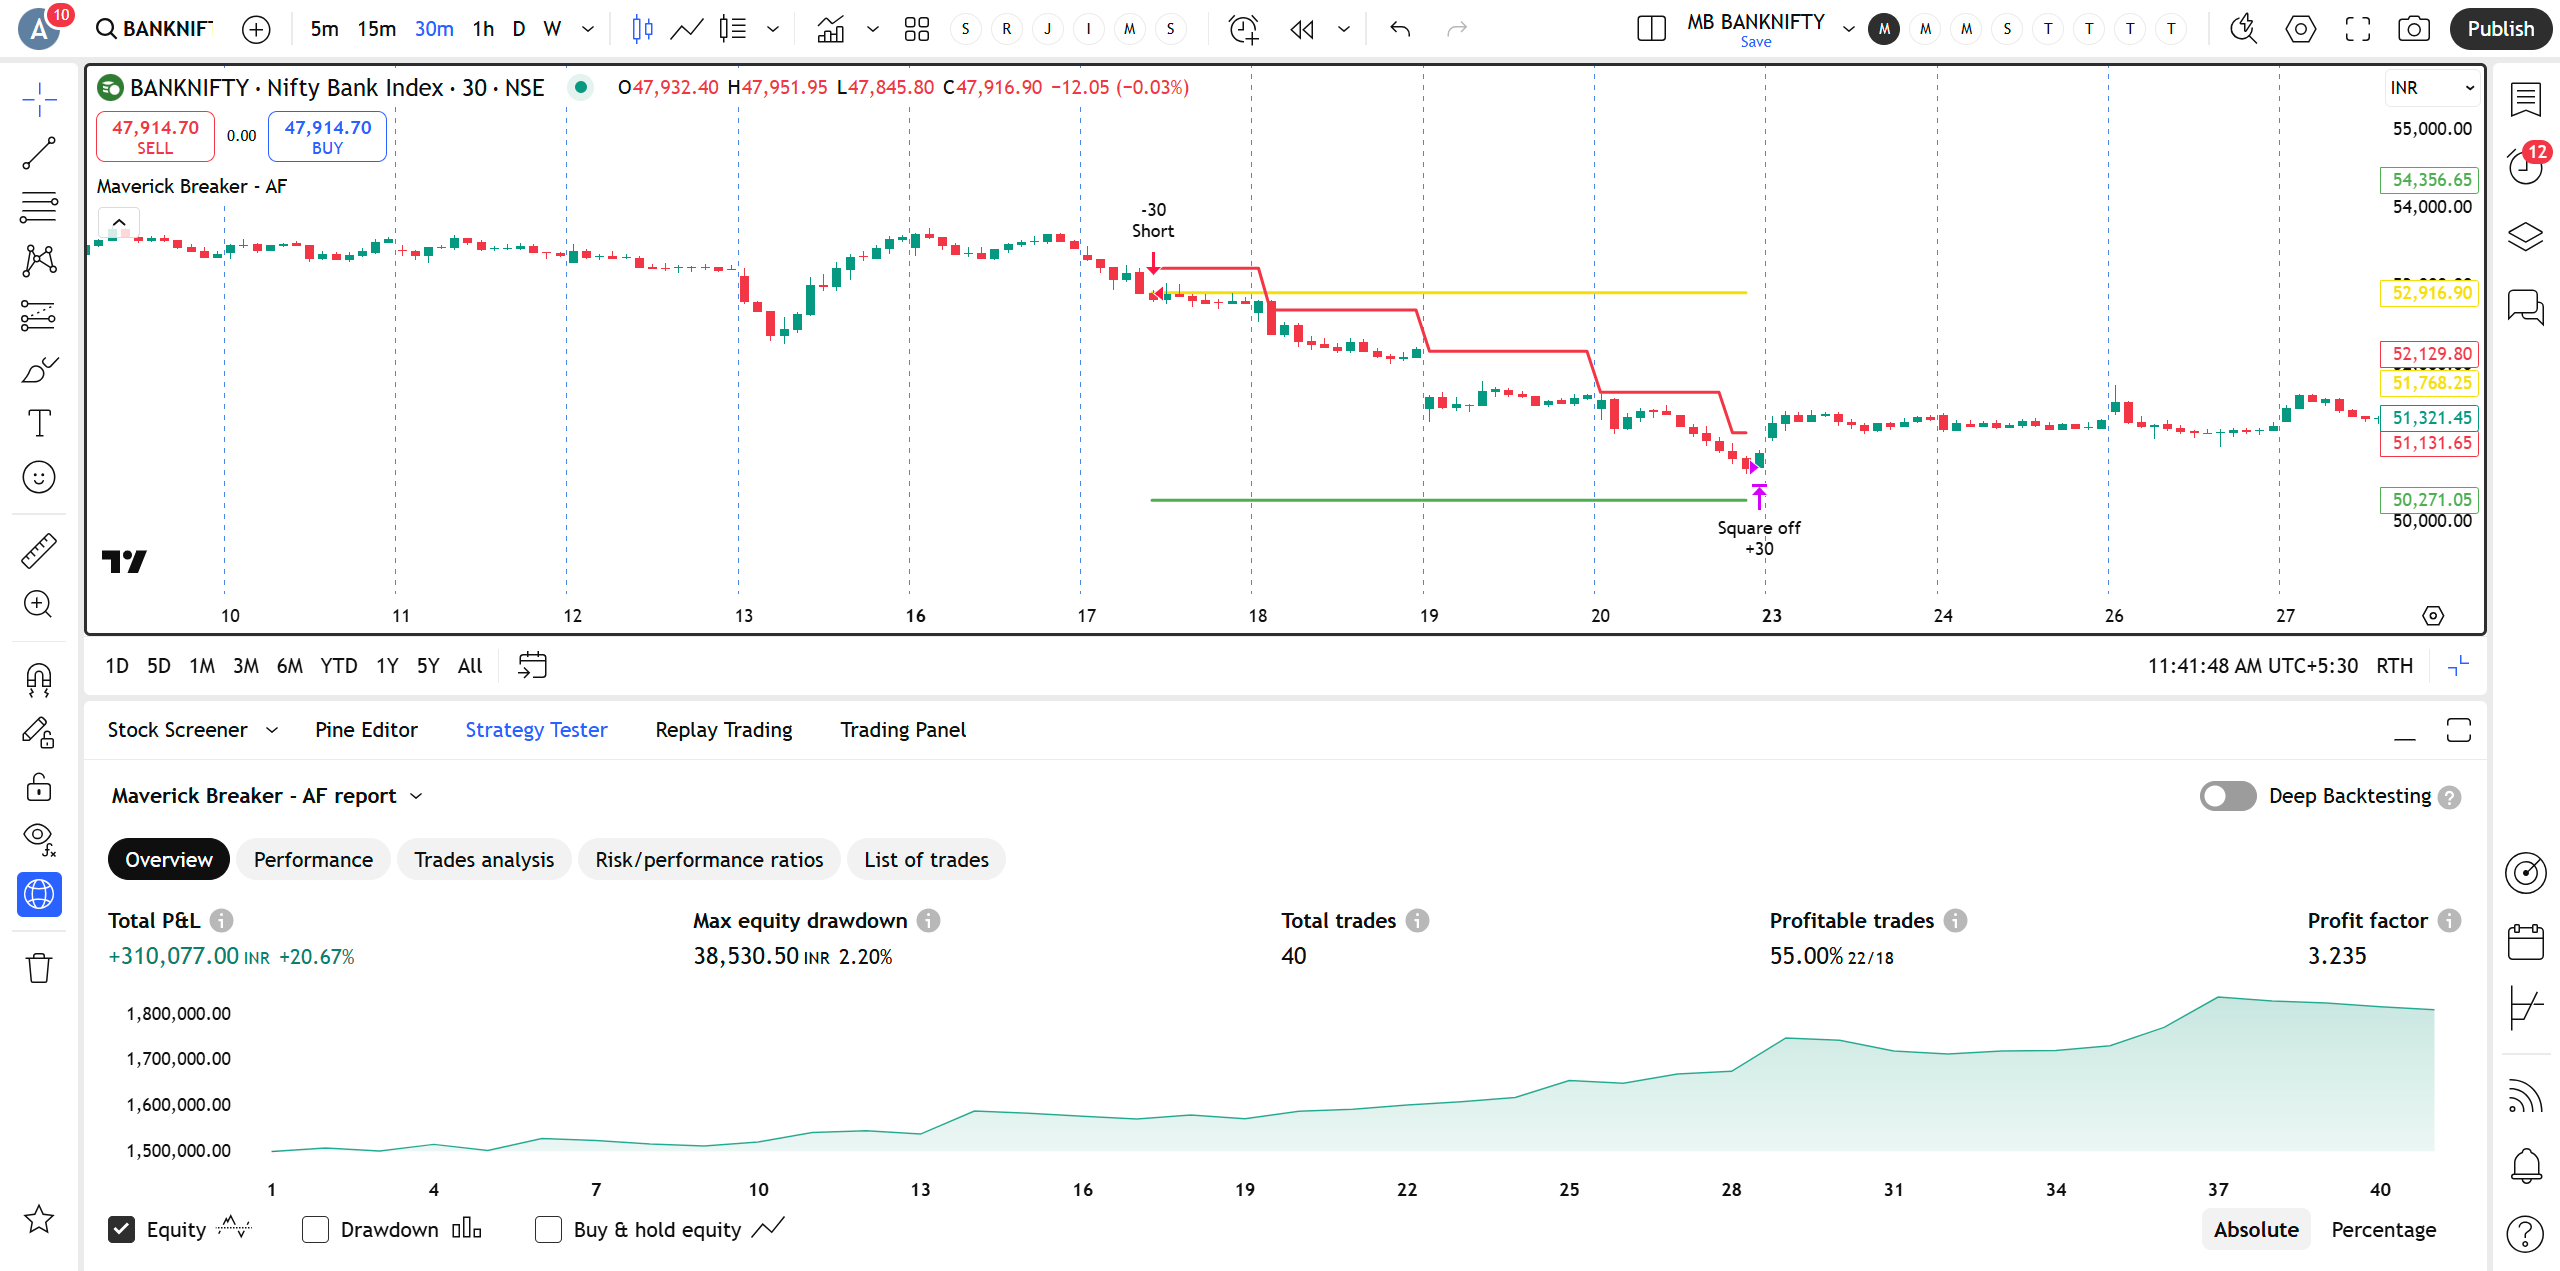Toggle stay in drawing mode
Screen dimensions: 2560x1271
pos(39,733)
